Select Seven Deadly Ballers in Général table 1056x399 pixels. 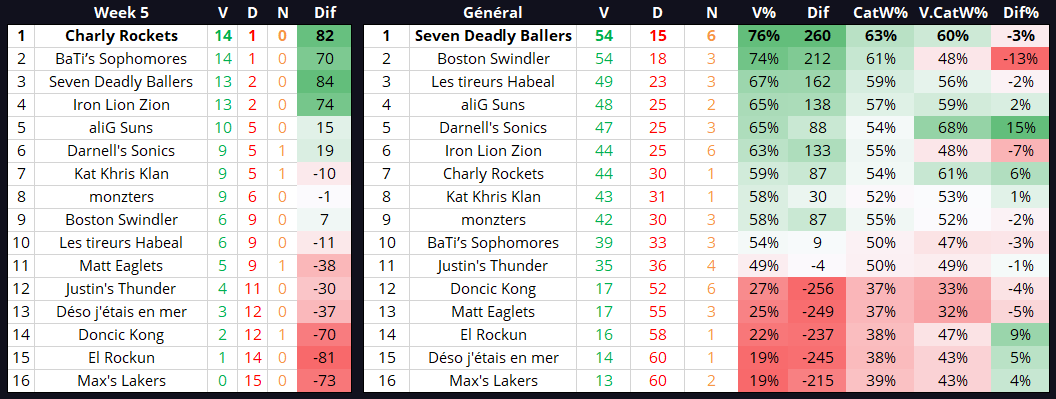pos(493,36)
